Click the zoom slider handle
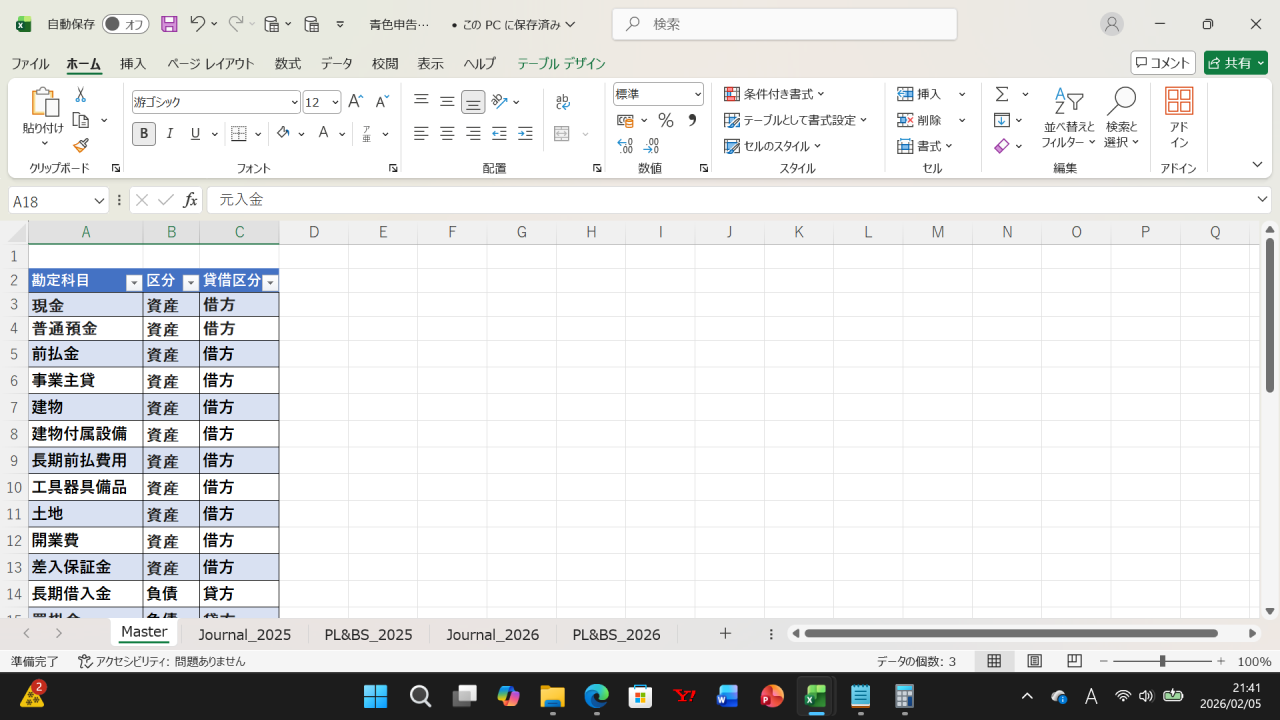 click(1162, 661)
